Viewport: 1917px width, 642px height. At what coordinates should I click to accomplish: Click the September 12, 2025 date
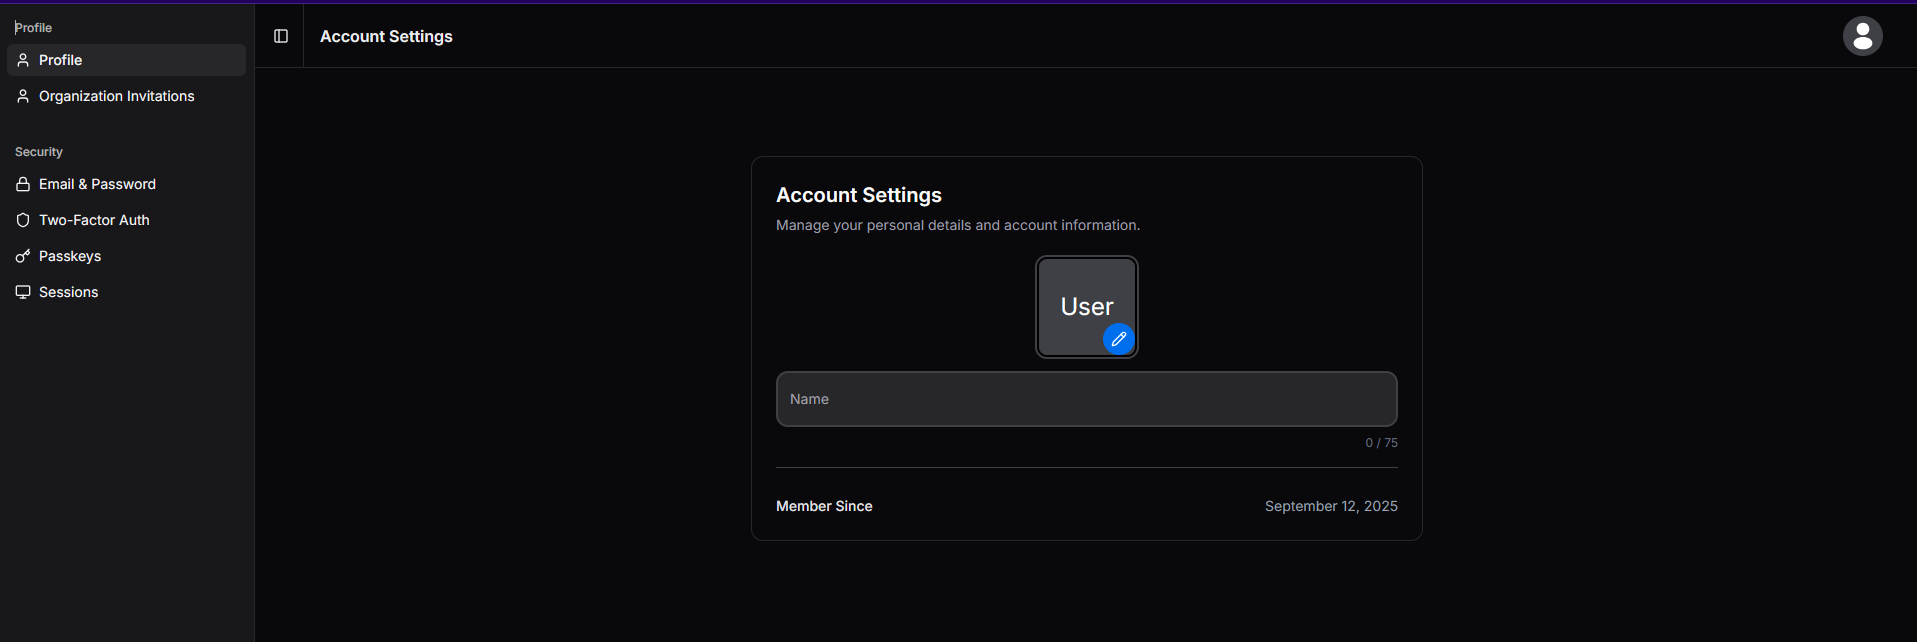1331,506
